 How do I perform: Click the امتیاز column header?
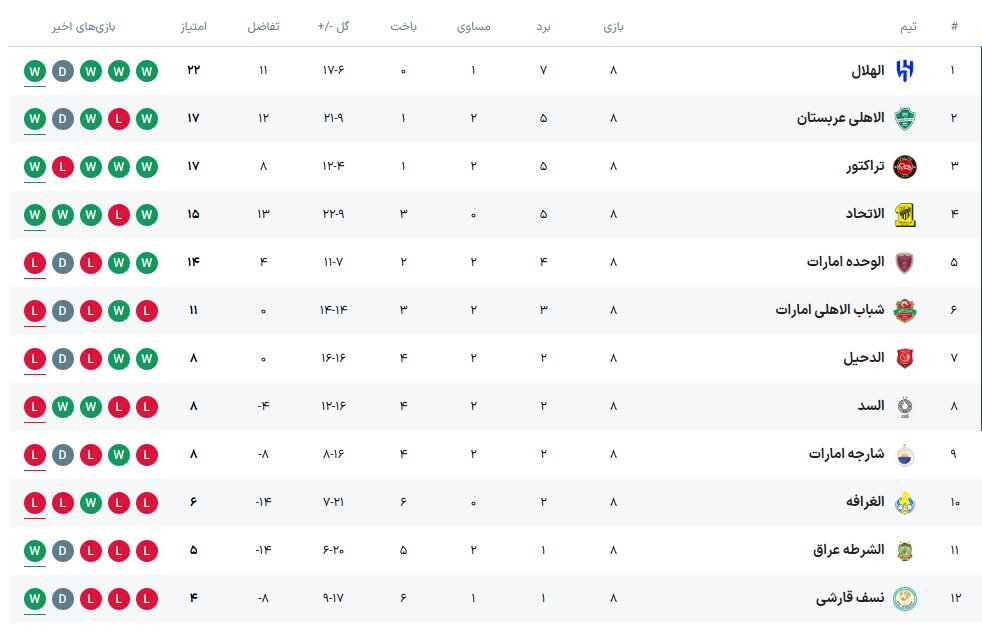click(193, 27)
